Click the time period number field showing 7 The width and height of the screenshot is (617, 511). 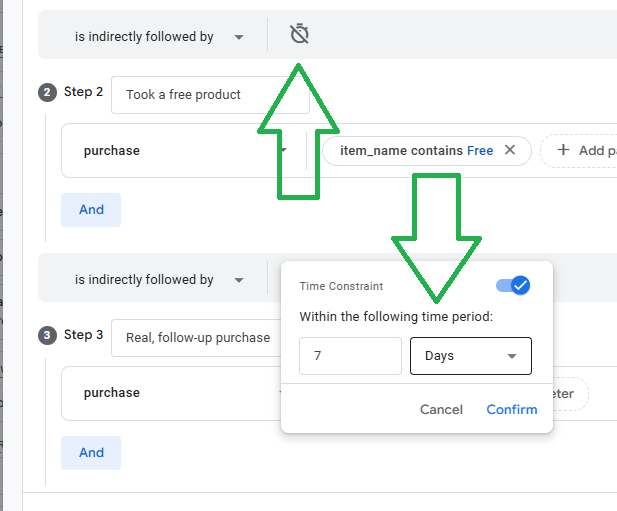point(350,356)
